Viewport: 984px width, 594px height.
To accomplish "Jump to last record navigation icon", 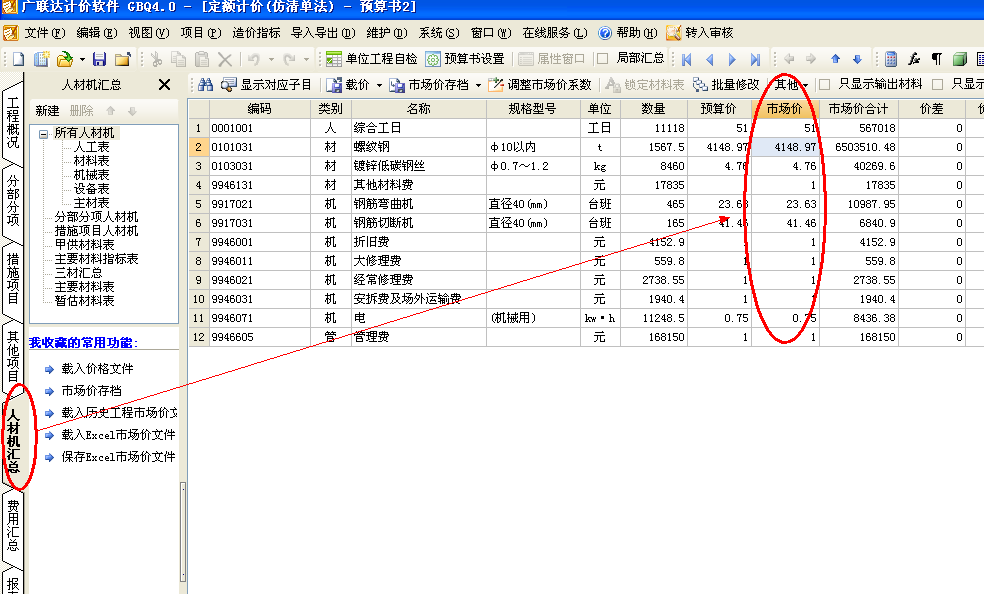I will pos(755,59).
